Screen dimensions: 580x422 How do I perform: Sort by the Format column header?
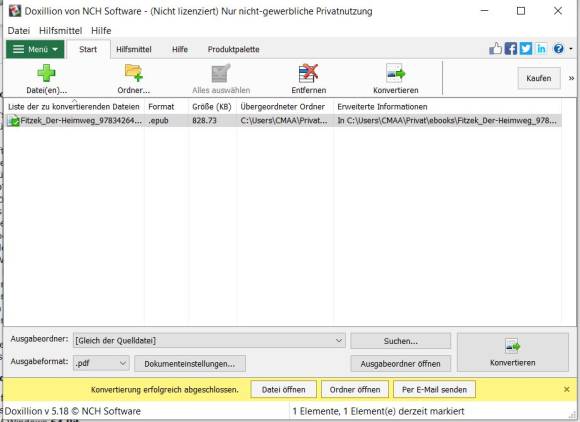(x=166, y=107)
